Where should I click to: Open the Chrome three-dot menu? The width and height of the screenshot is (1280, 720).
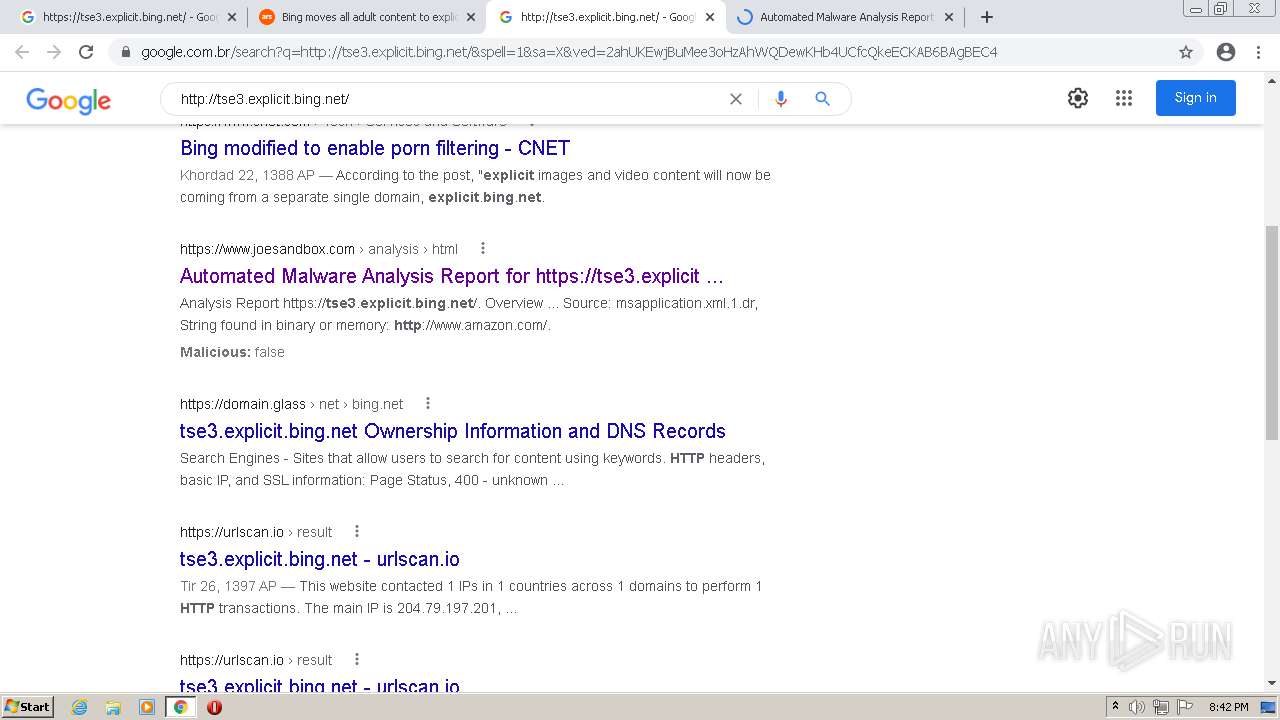[x=1260, y=52]
